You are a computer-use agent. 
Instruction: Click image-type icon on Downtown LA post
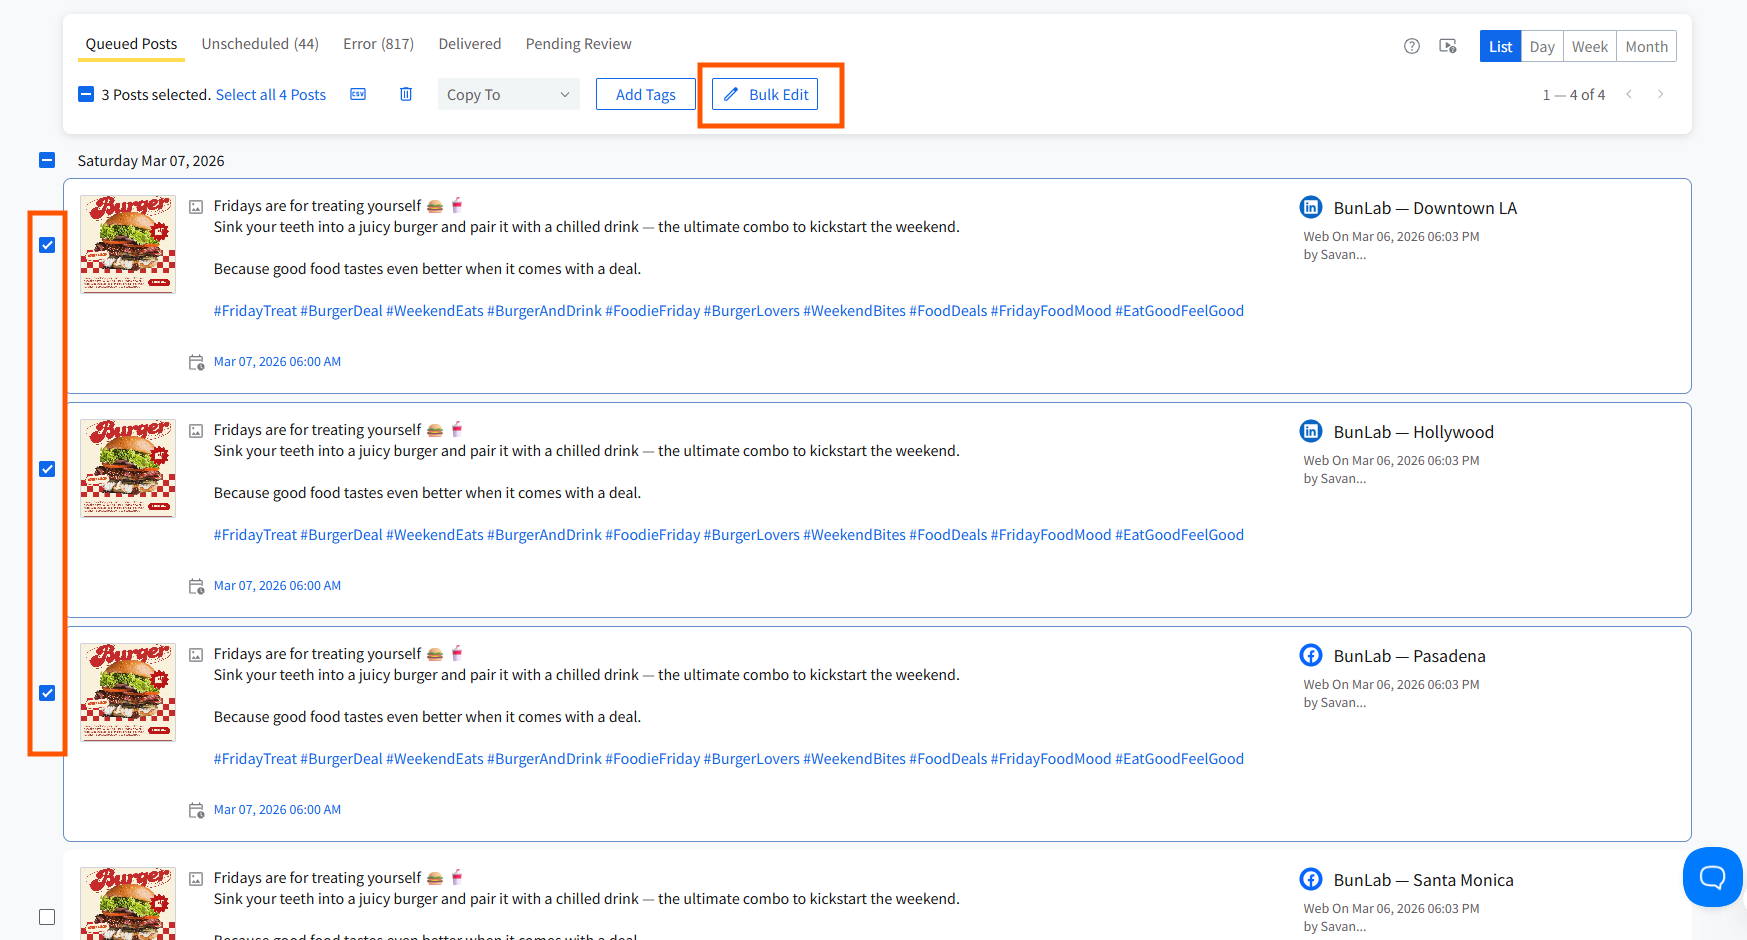196,207
